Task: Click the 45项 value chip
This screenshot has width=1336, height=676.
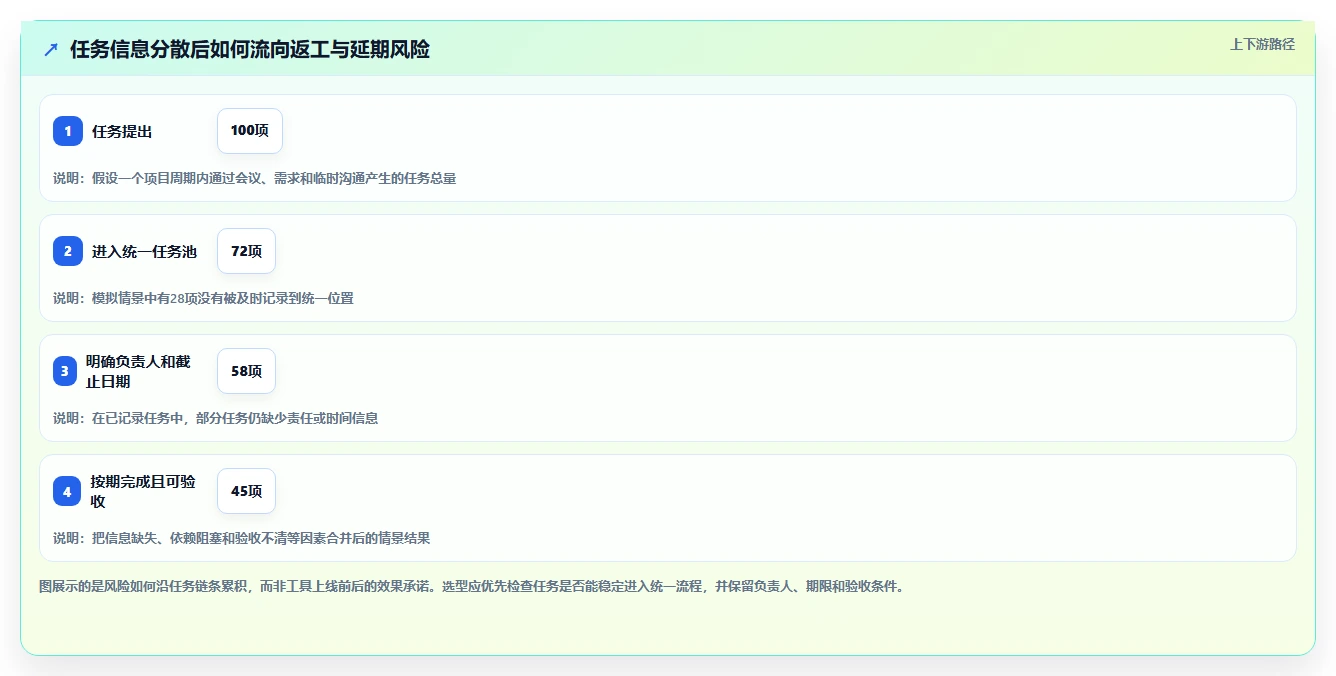Action: click(x=246, y=491)
